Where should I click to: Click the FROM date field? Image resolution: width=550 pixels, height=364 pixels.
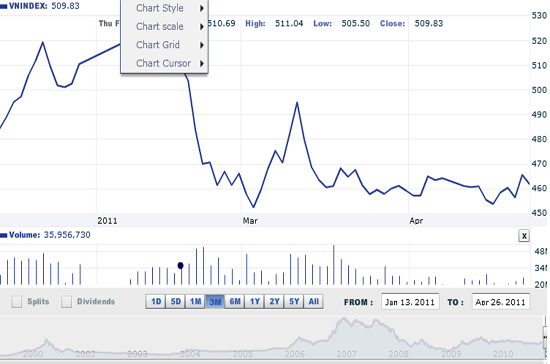coord(410,302)
